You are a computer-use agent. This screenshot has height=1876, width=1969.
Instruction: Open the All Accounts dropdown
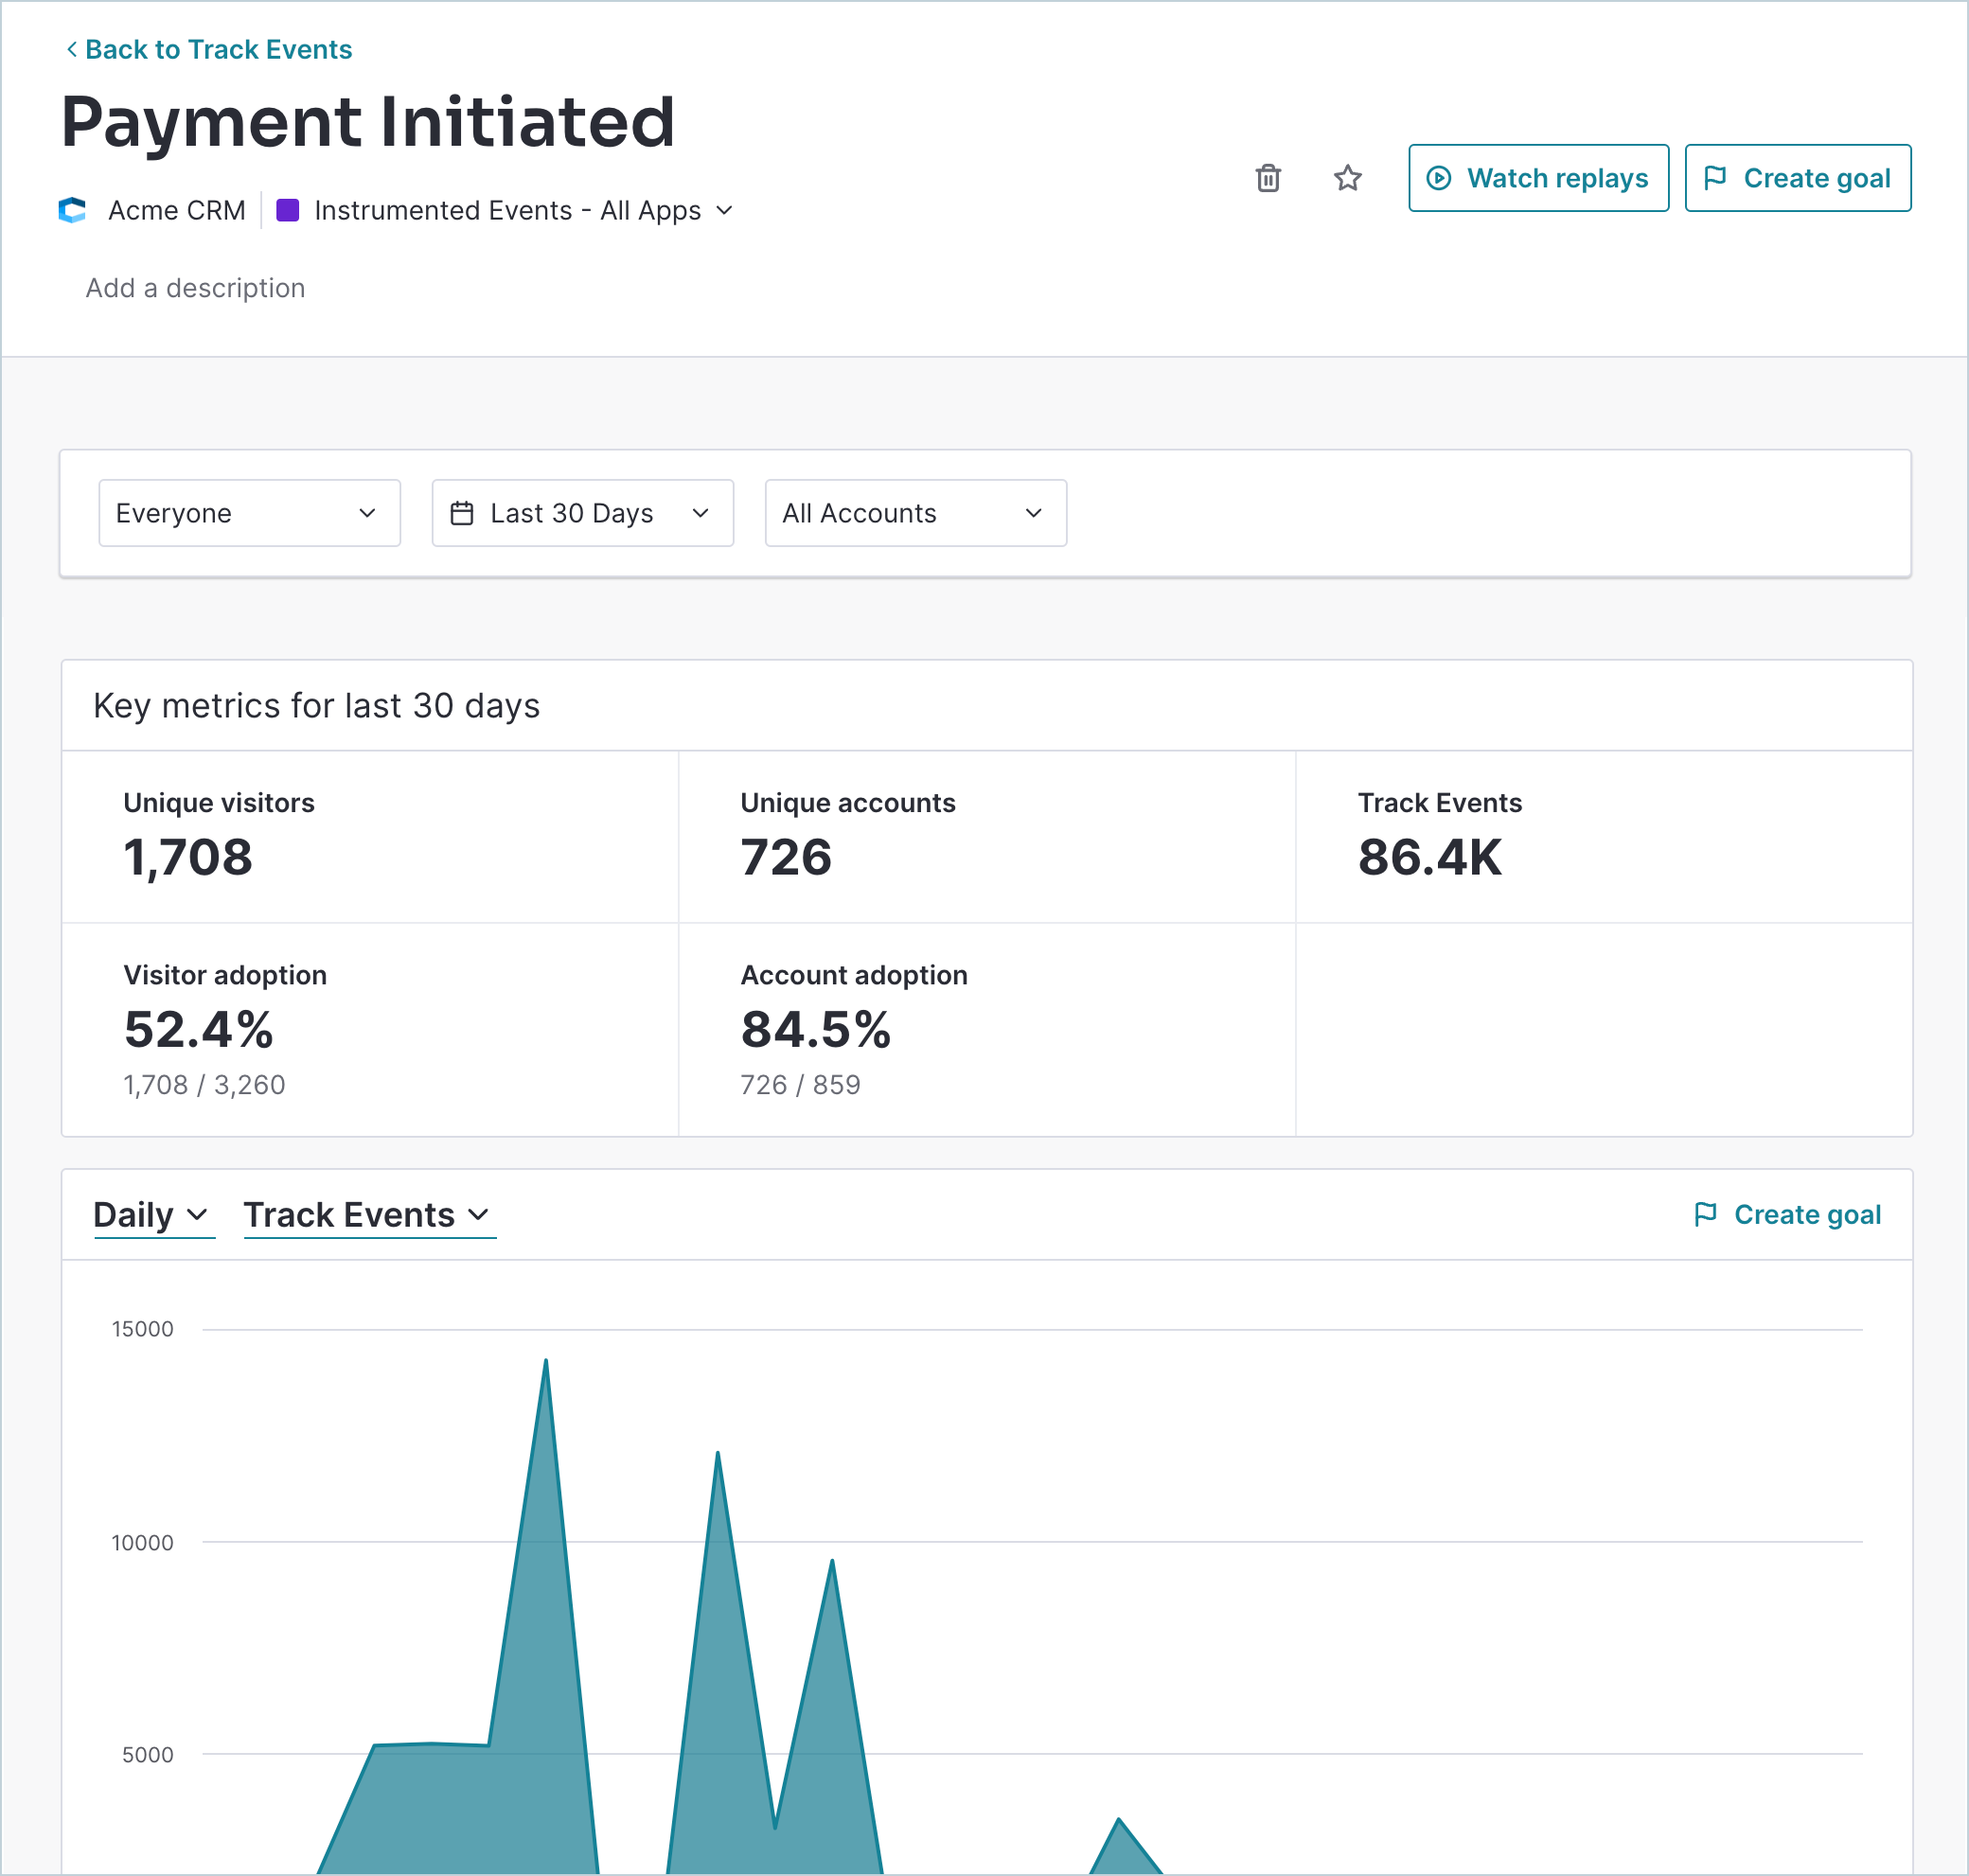pos(915,513)
